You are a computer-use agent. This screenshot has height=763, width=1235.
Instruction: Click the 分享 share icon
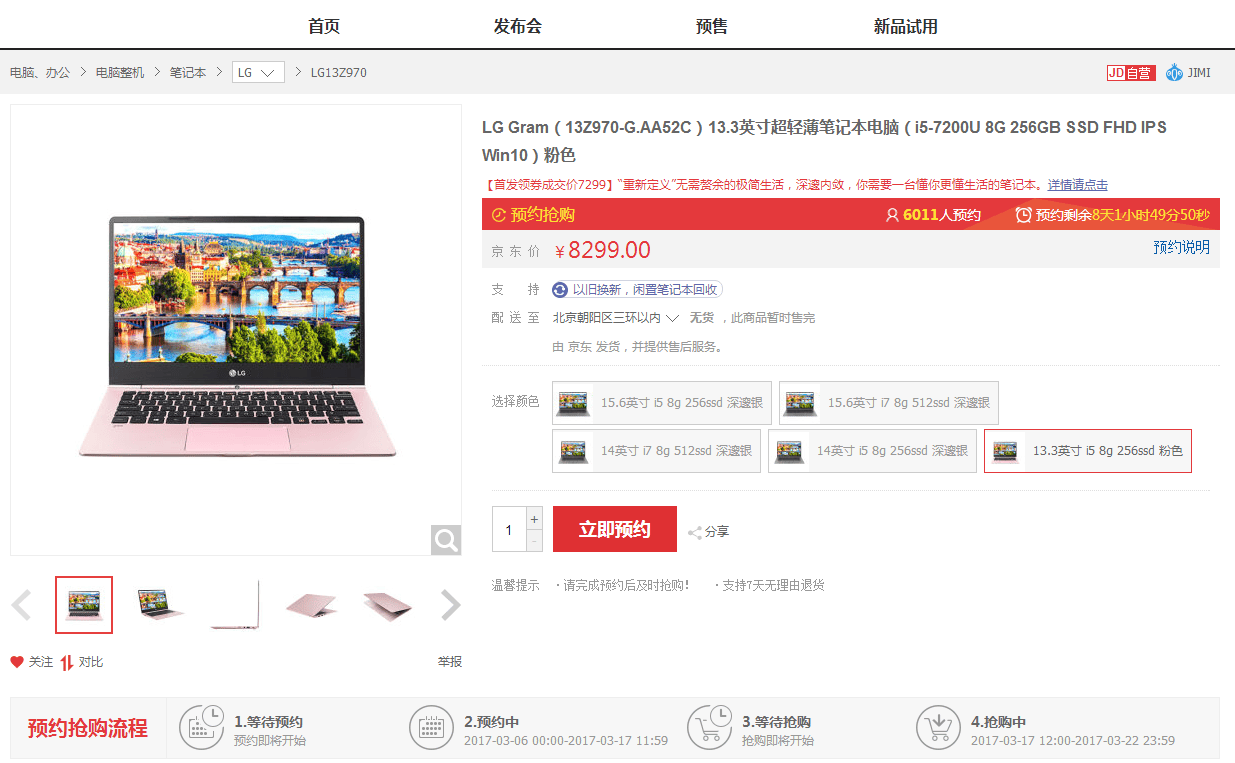pyautogui.click(x=695, y=532)
